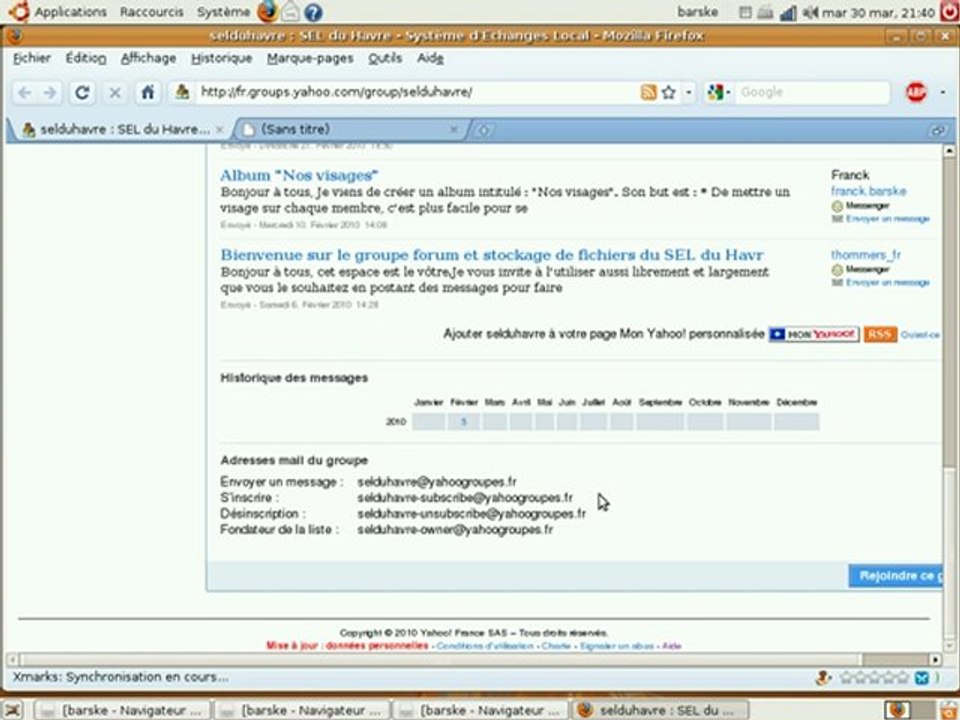Subscribe via the RSS feed icon in address bar
Screen dimensions: 960x720
click(x=648, y=92)
